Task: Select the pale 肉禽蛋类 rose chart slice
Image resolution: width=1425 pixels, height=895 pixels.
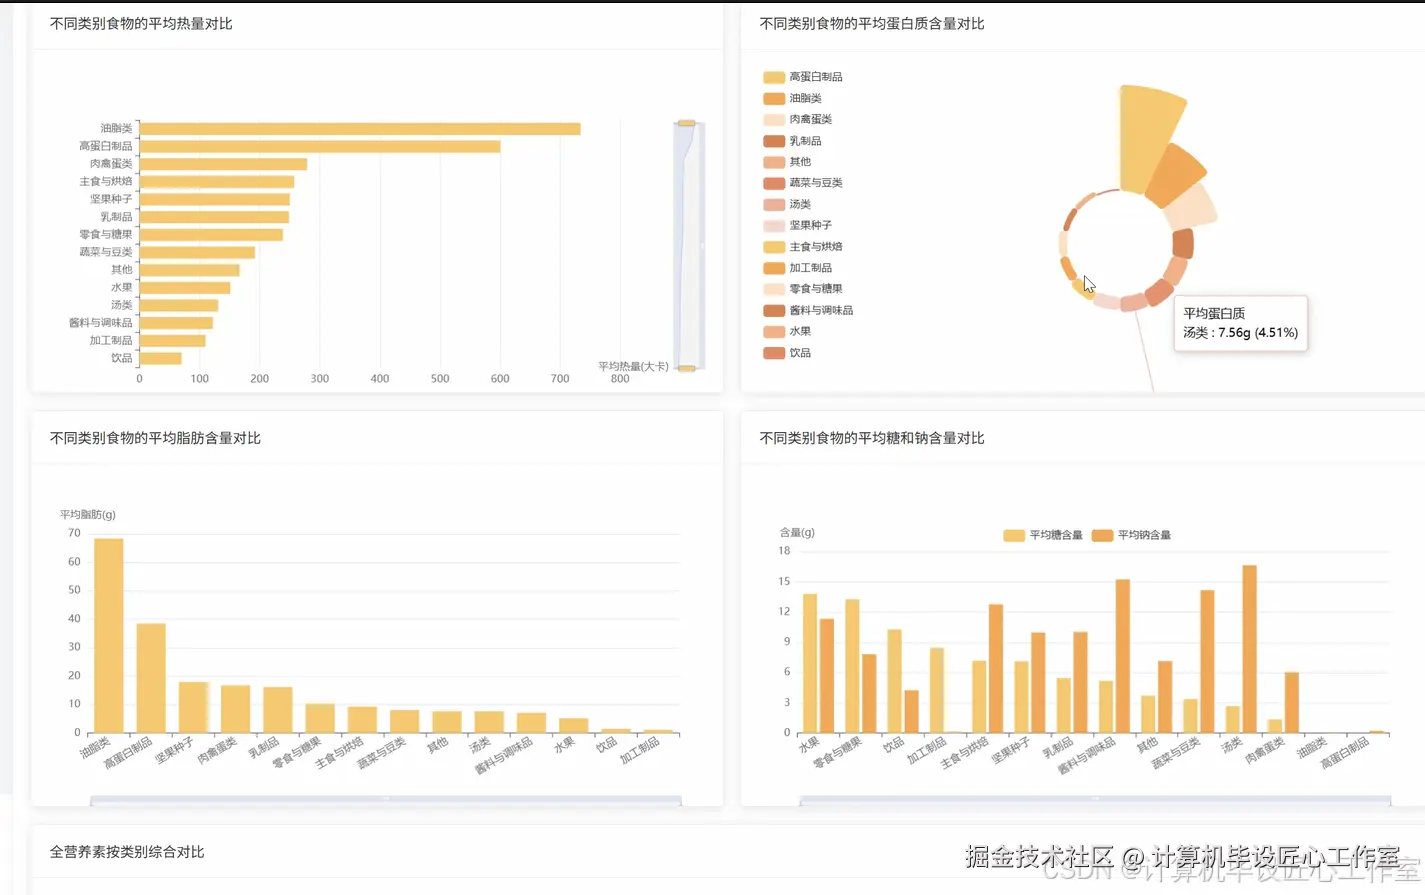Action: tap(1192, 207)
